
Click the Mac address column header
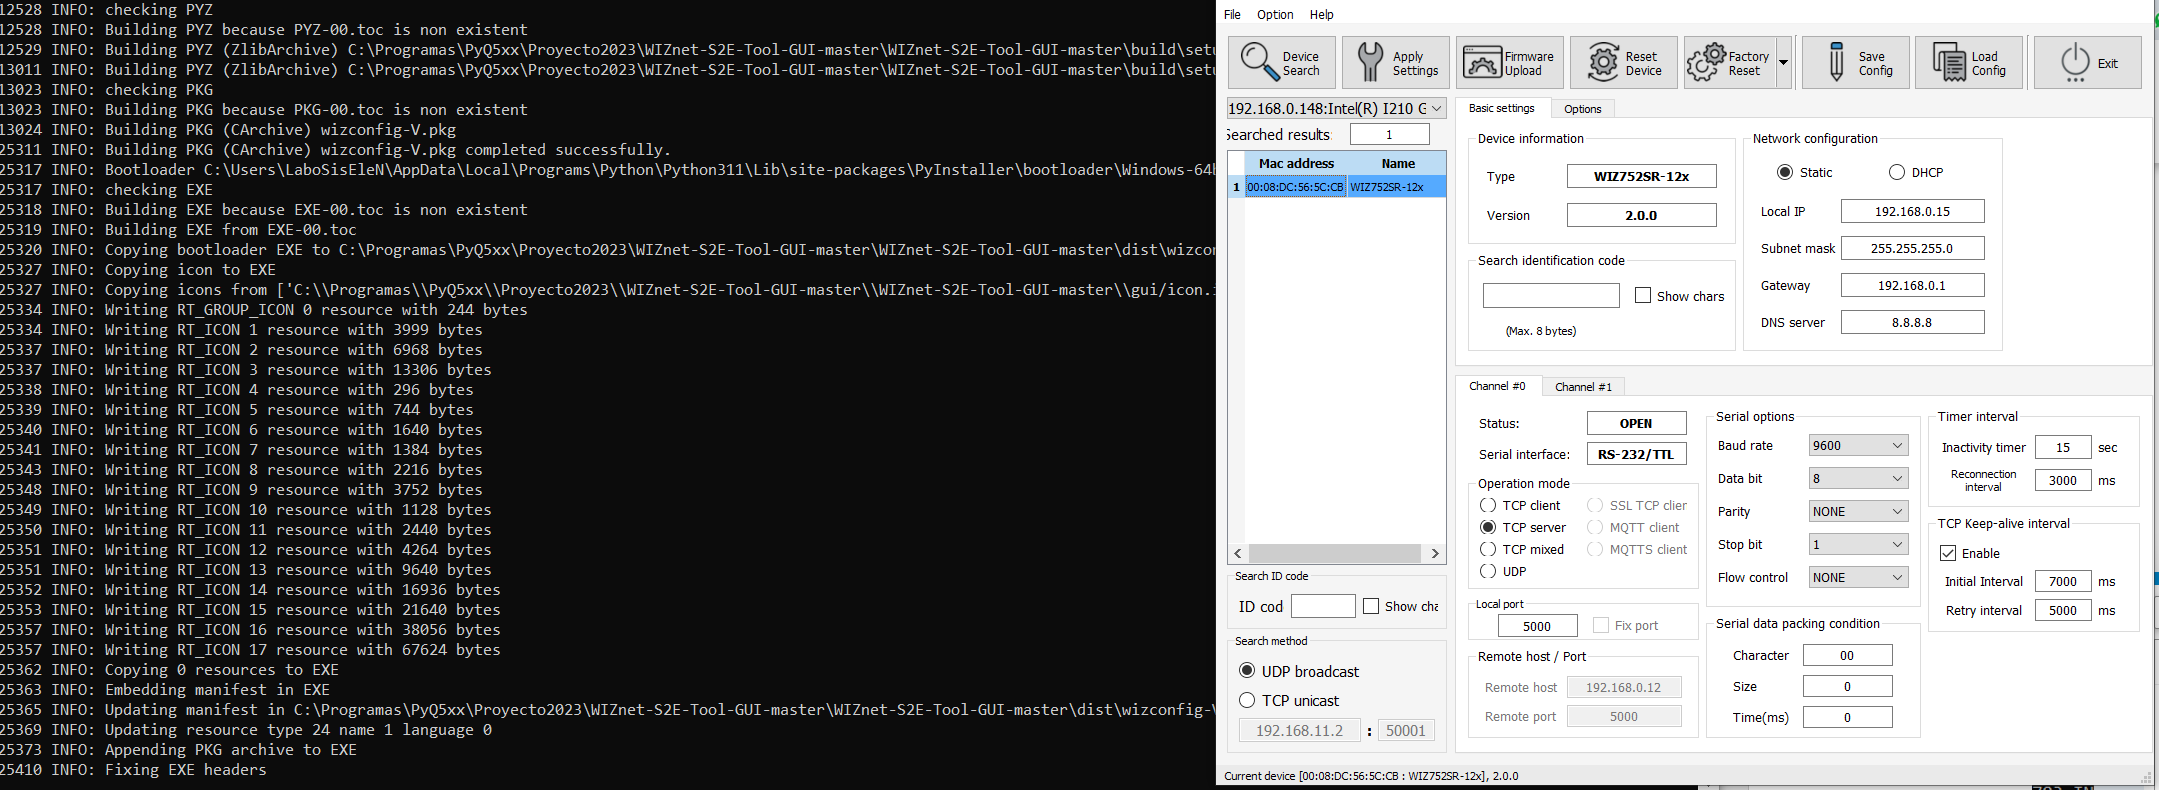(x=1296, y=163)
